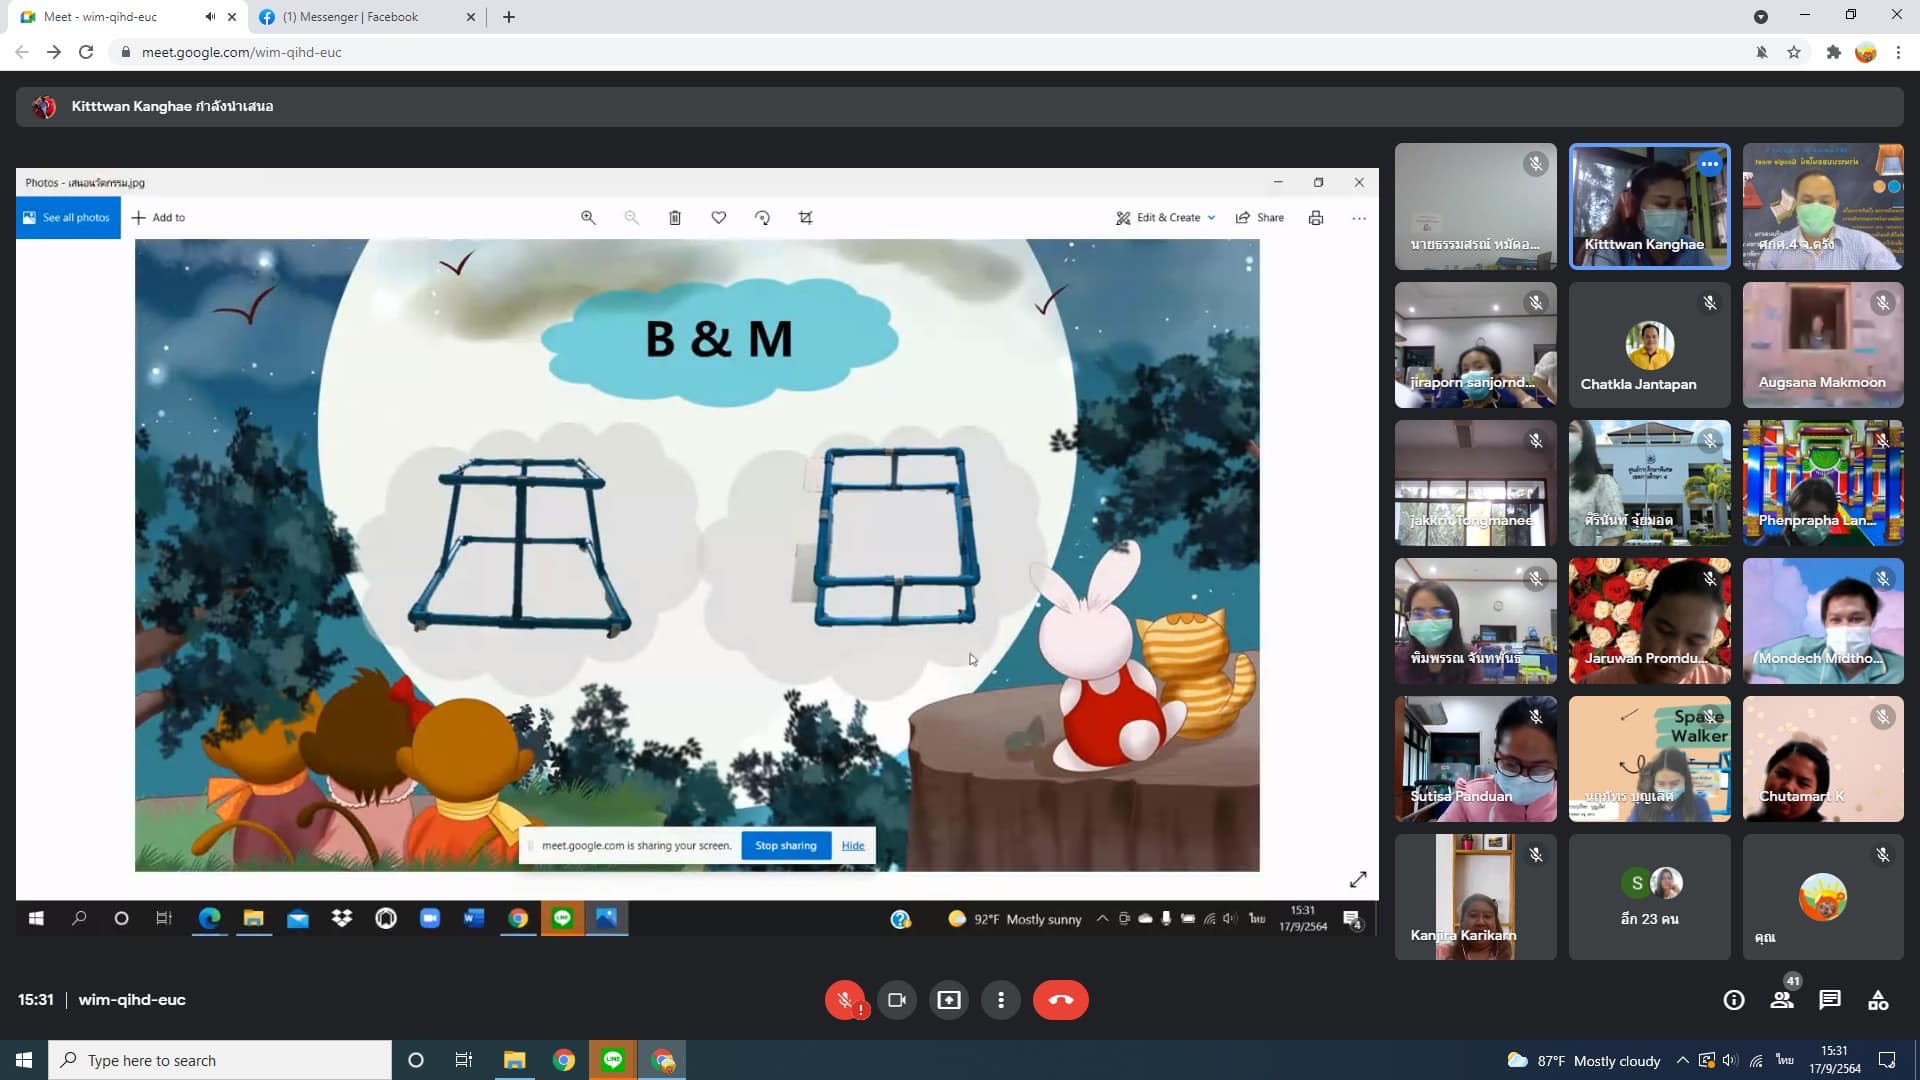Close the Messenger Facebook tab
1920x1080 pixels.
pos(471,17)
